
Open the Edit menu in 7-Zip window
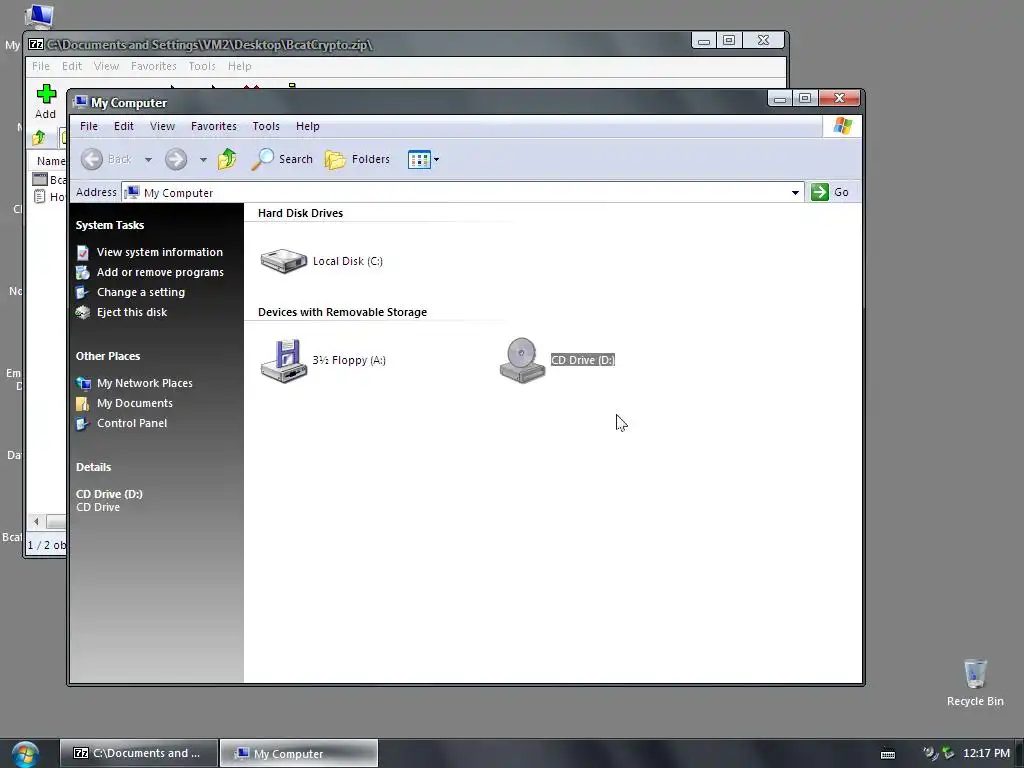coord(72,66)
